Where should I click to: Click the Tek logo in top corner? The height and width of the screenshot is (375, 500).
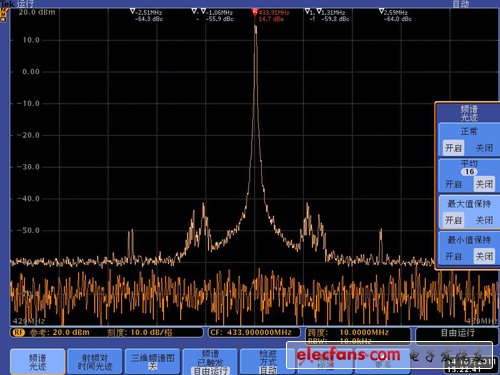point(7,4)
